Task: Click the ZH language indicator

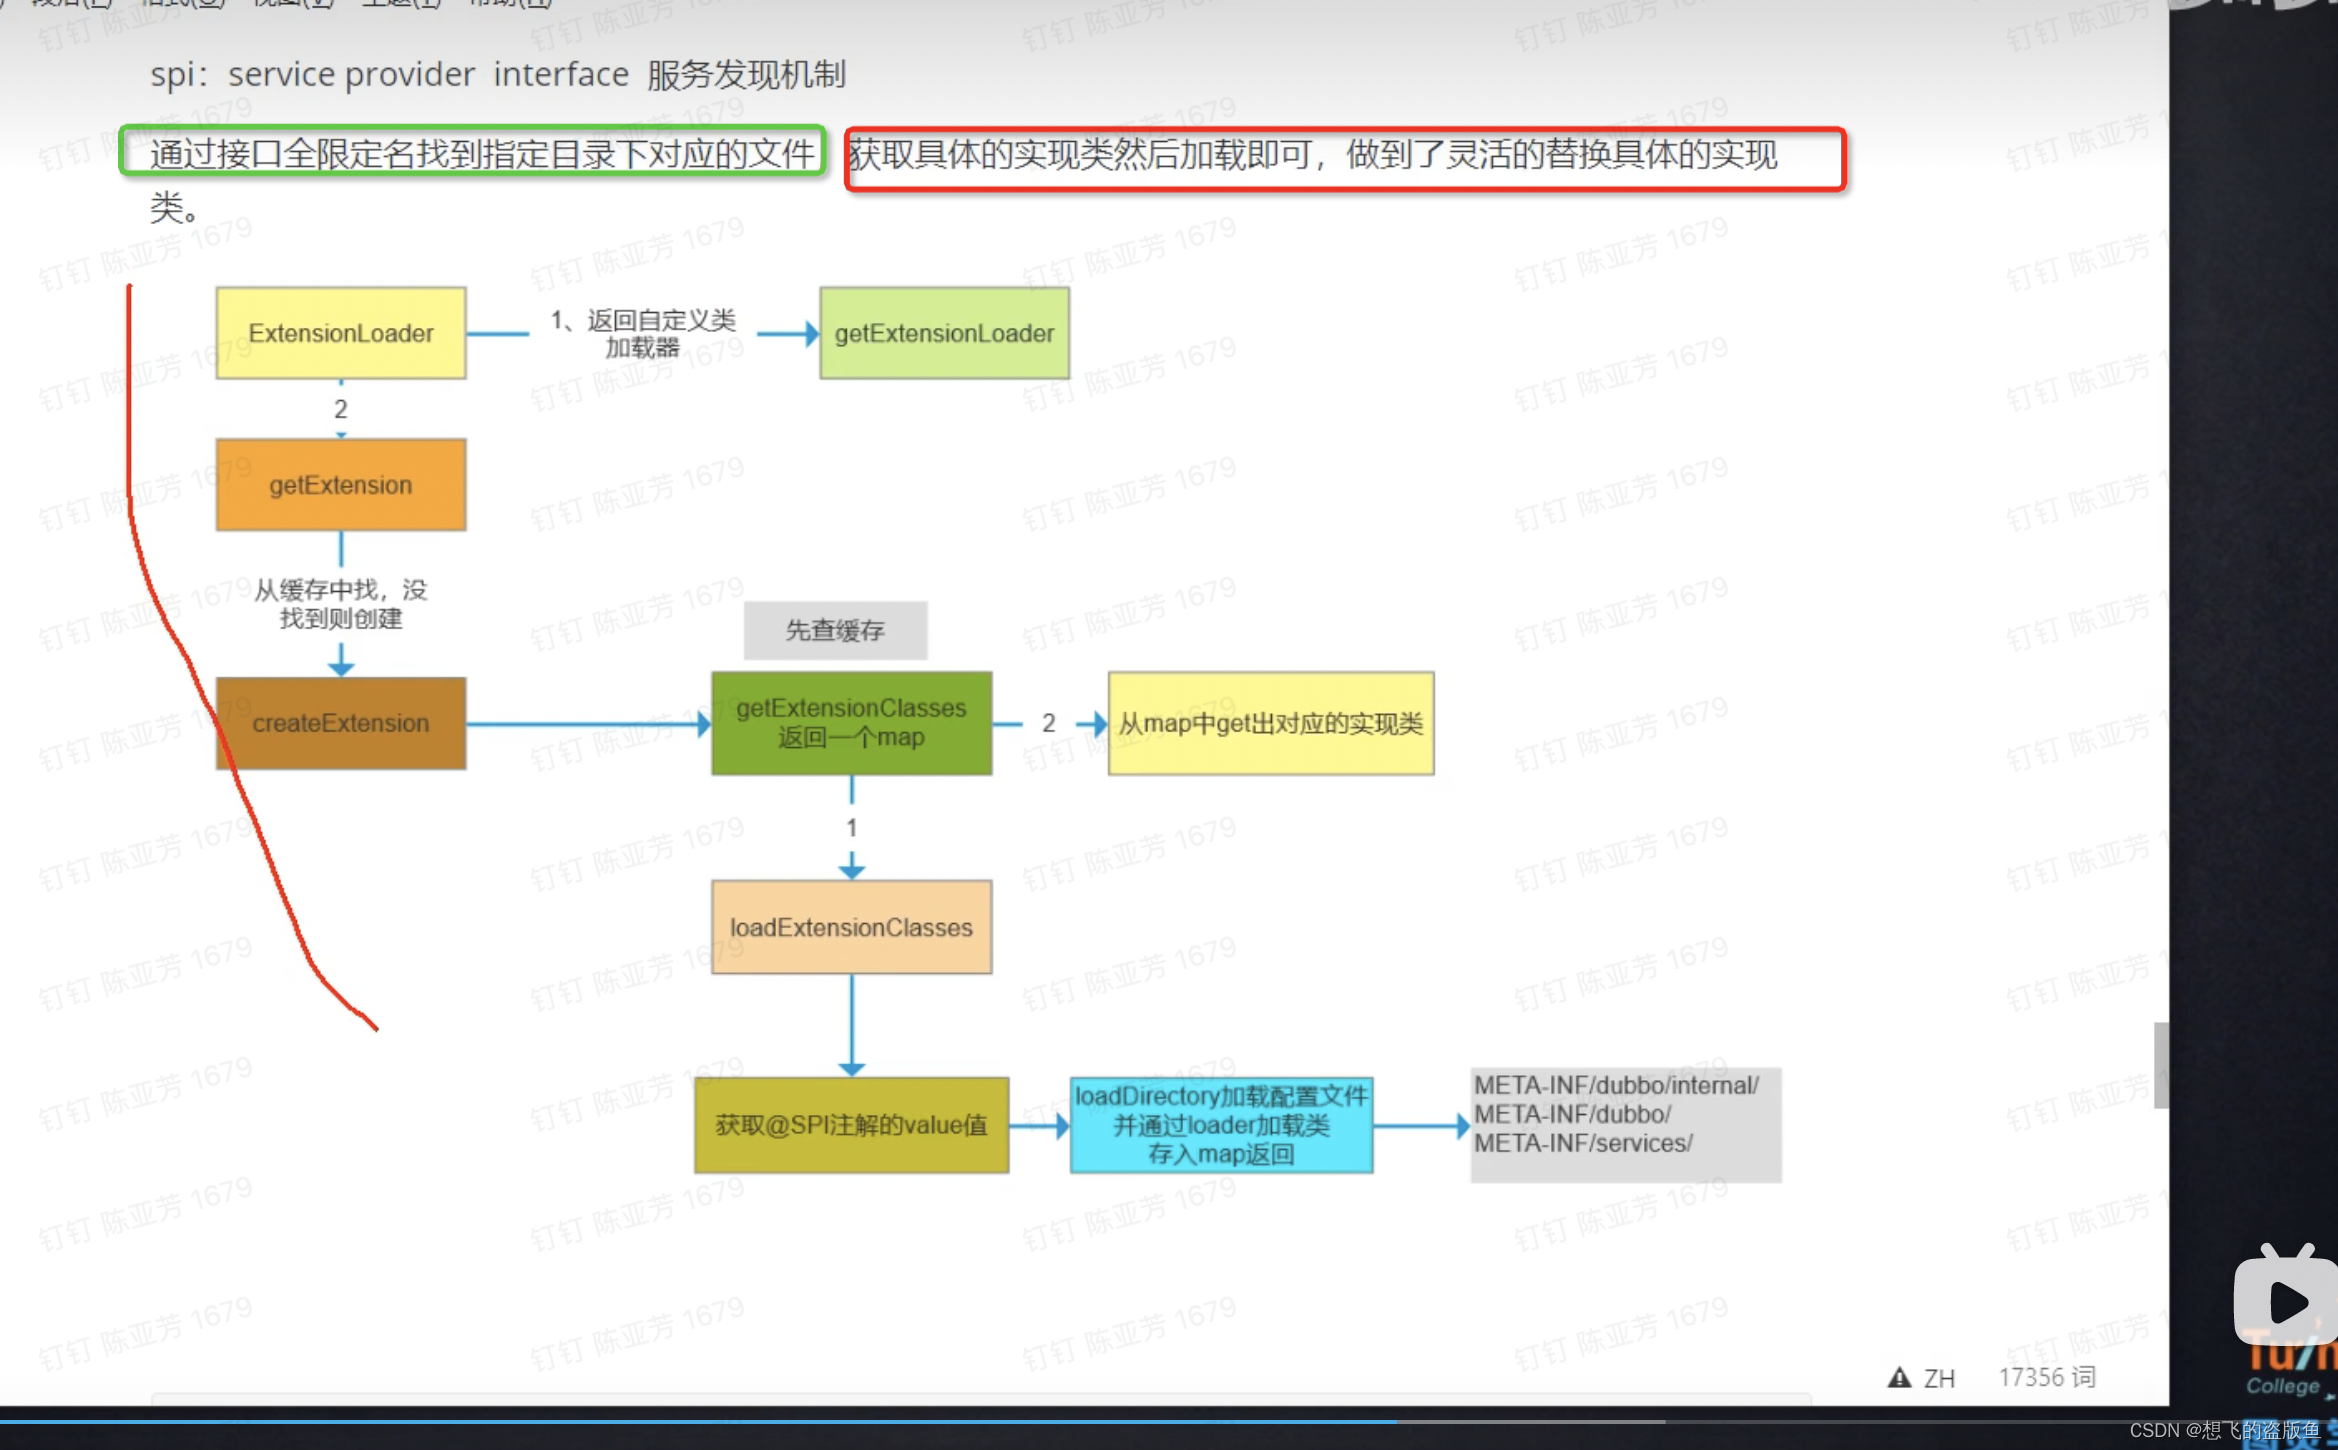Action: 1938,1377
